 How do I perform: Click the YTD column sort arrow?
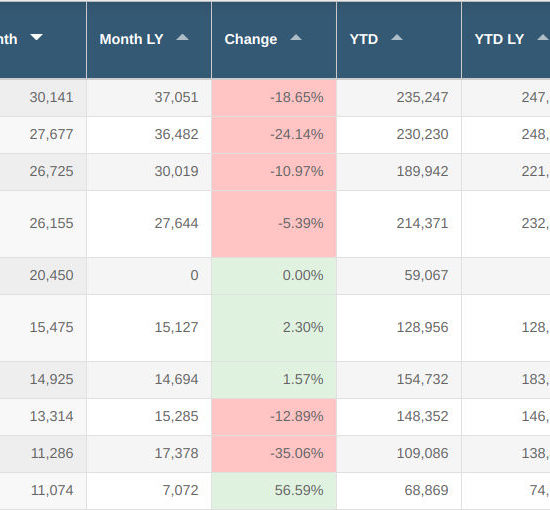pos(397,37)
